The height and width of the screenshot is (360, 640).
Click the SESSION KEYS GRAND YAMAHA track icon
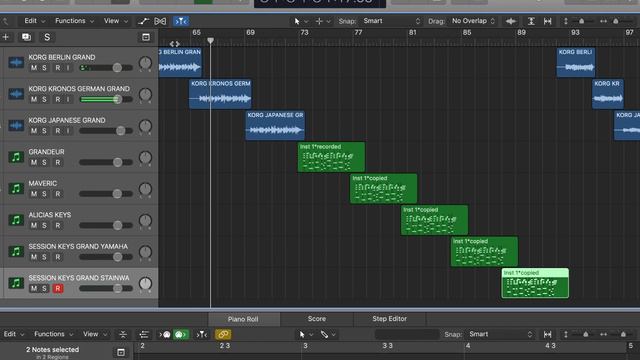point(16,251)
